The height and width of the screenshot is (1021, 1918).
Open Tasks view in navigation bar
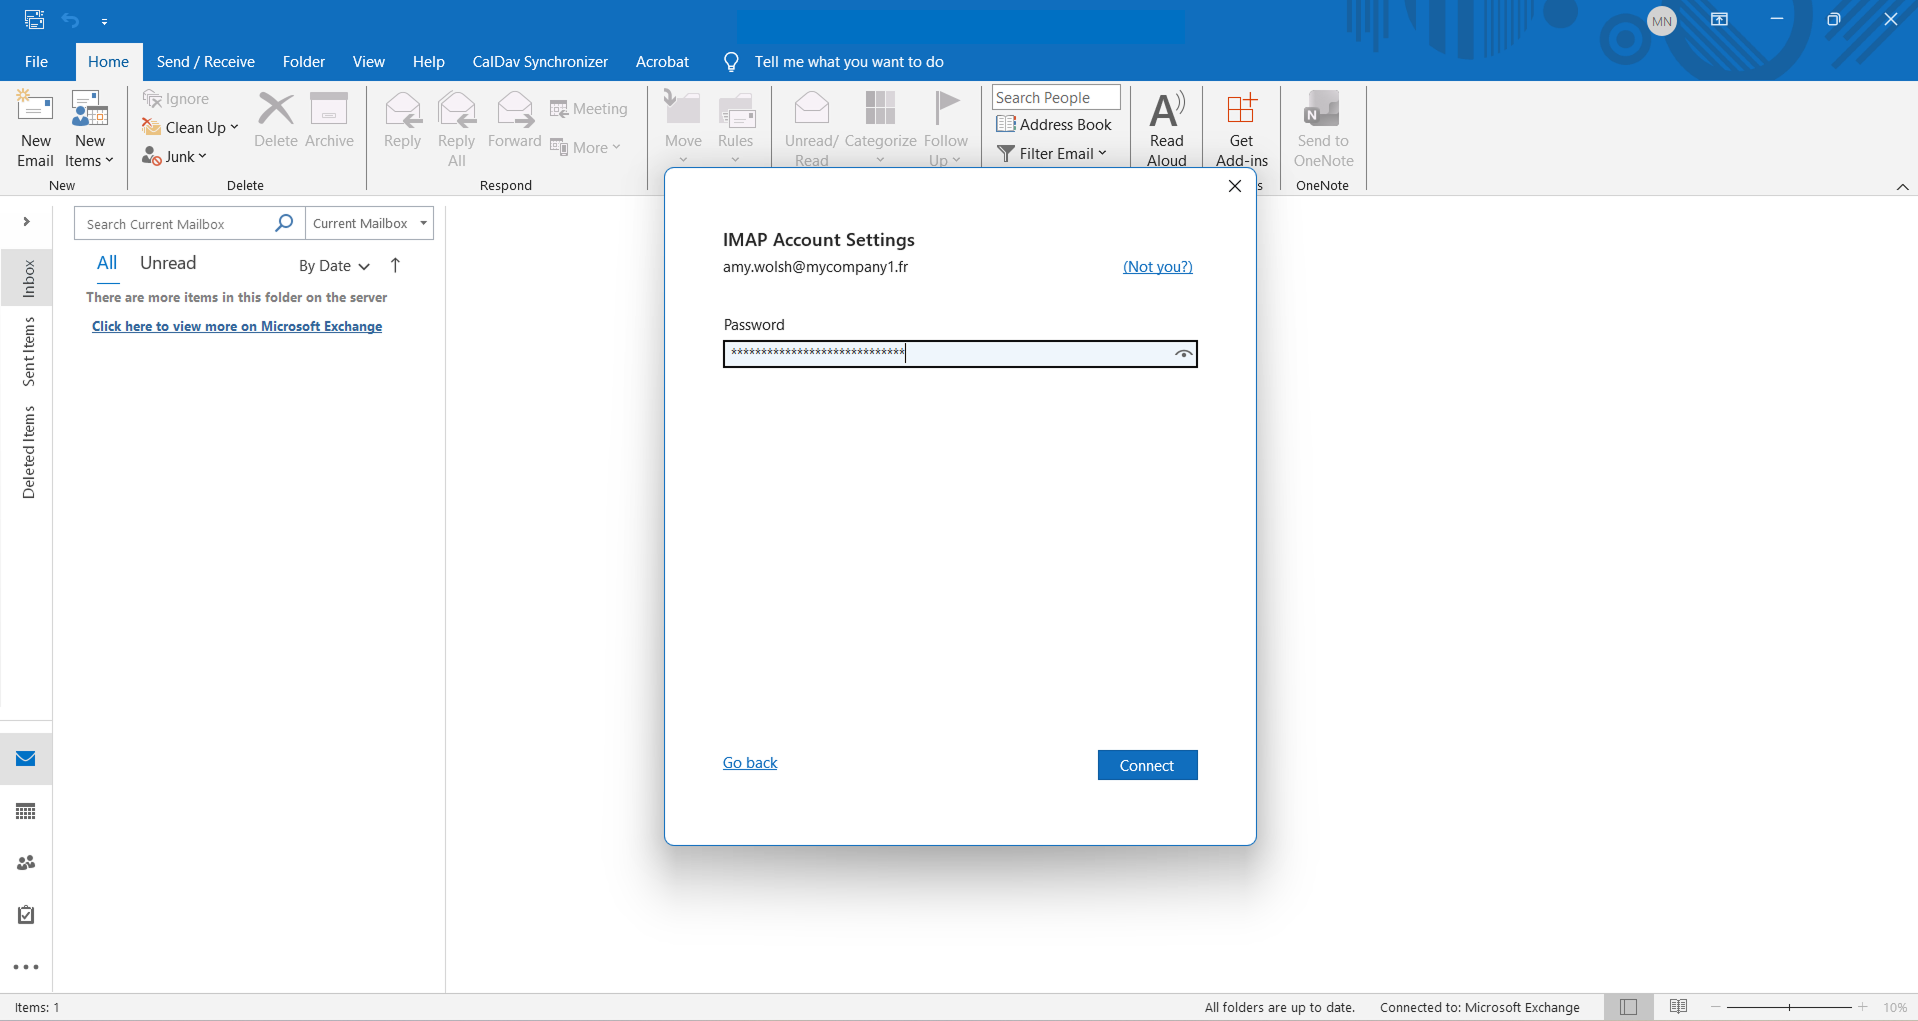coord(26,915)
